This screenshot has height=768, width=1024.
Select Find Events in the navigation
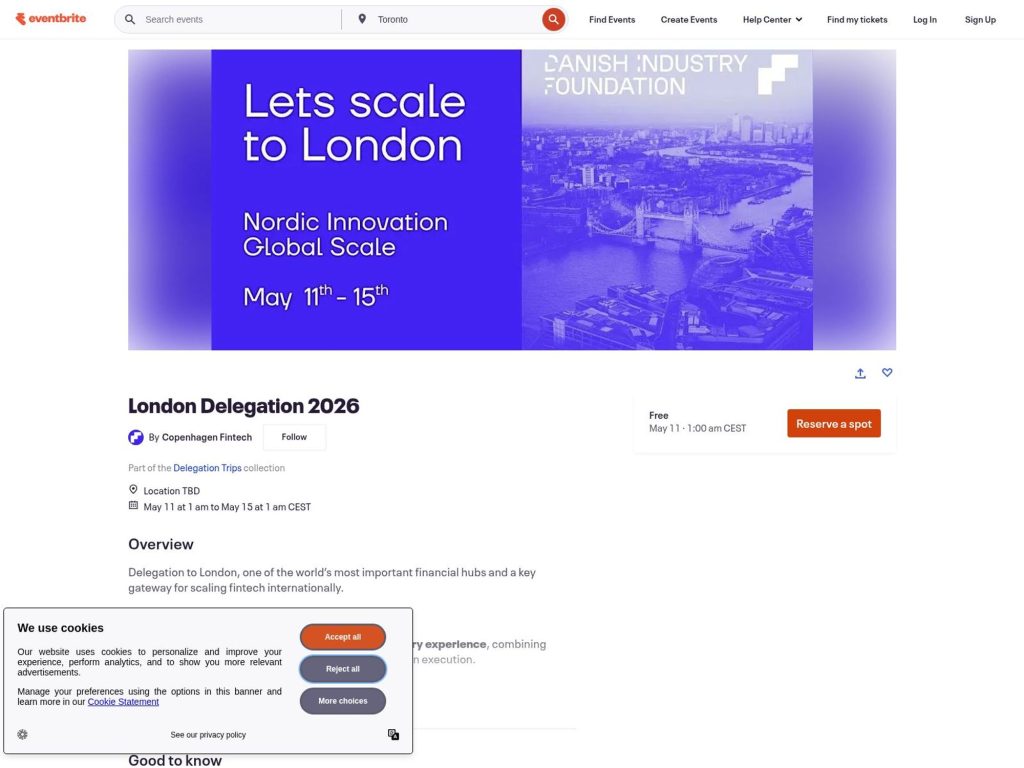click(611, 19)
